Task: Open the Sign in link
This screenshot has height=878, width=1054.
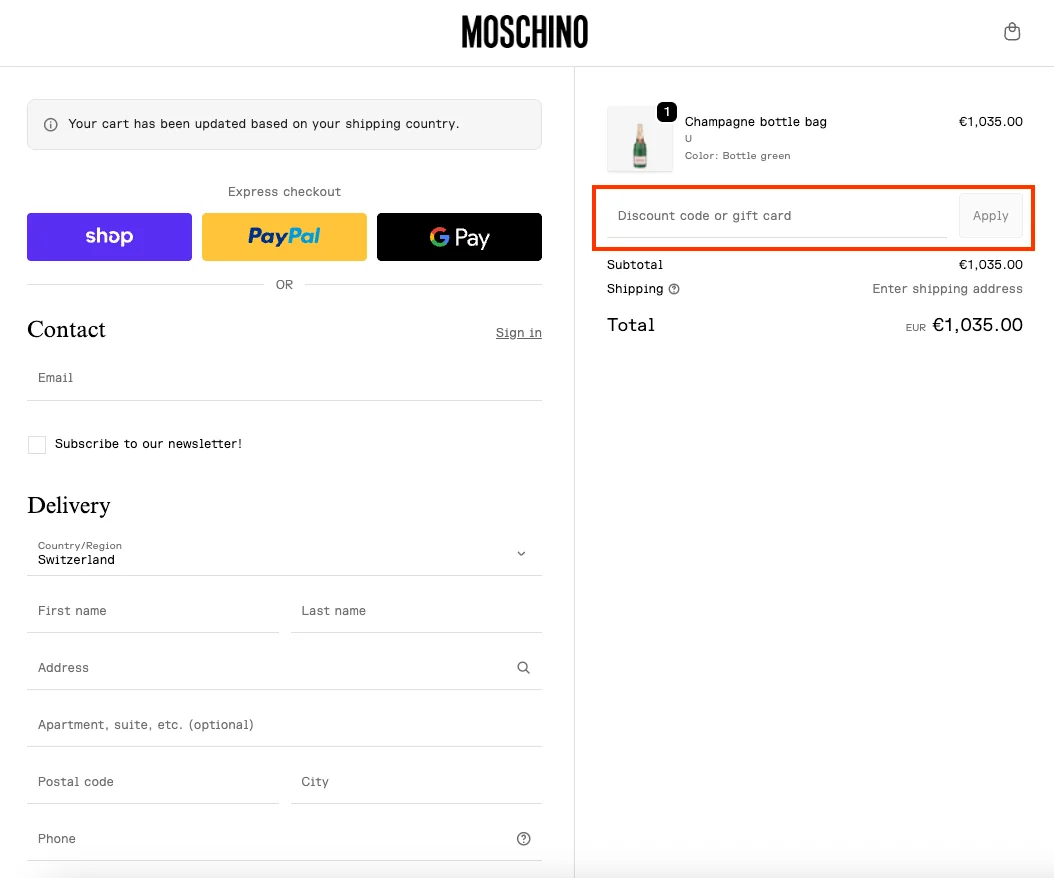Action: (518, 332)
